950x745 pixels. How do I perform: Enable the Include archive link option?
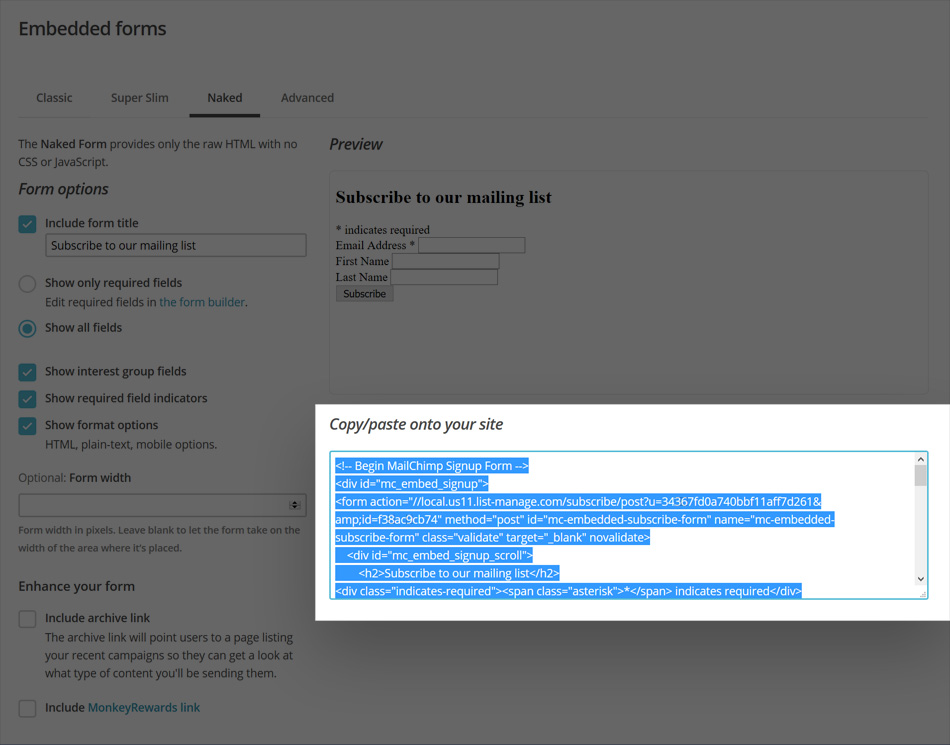[x=27, y=619]
